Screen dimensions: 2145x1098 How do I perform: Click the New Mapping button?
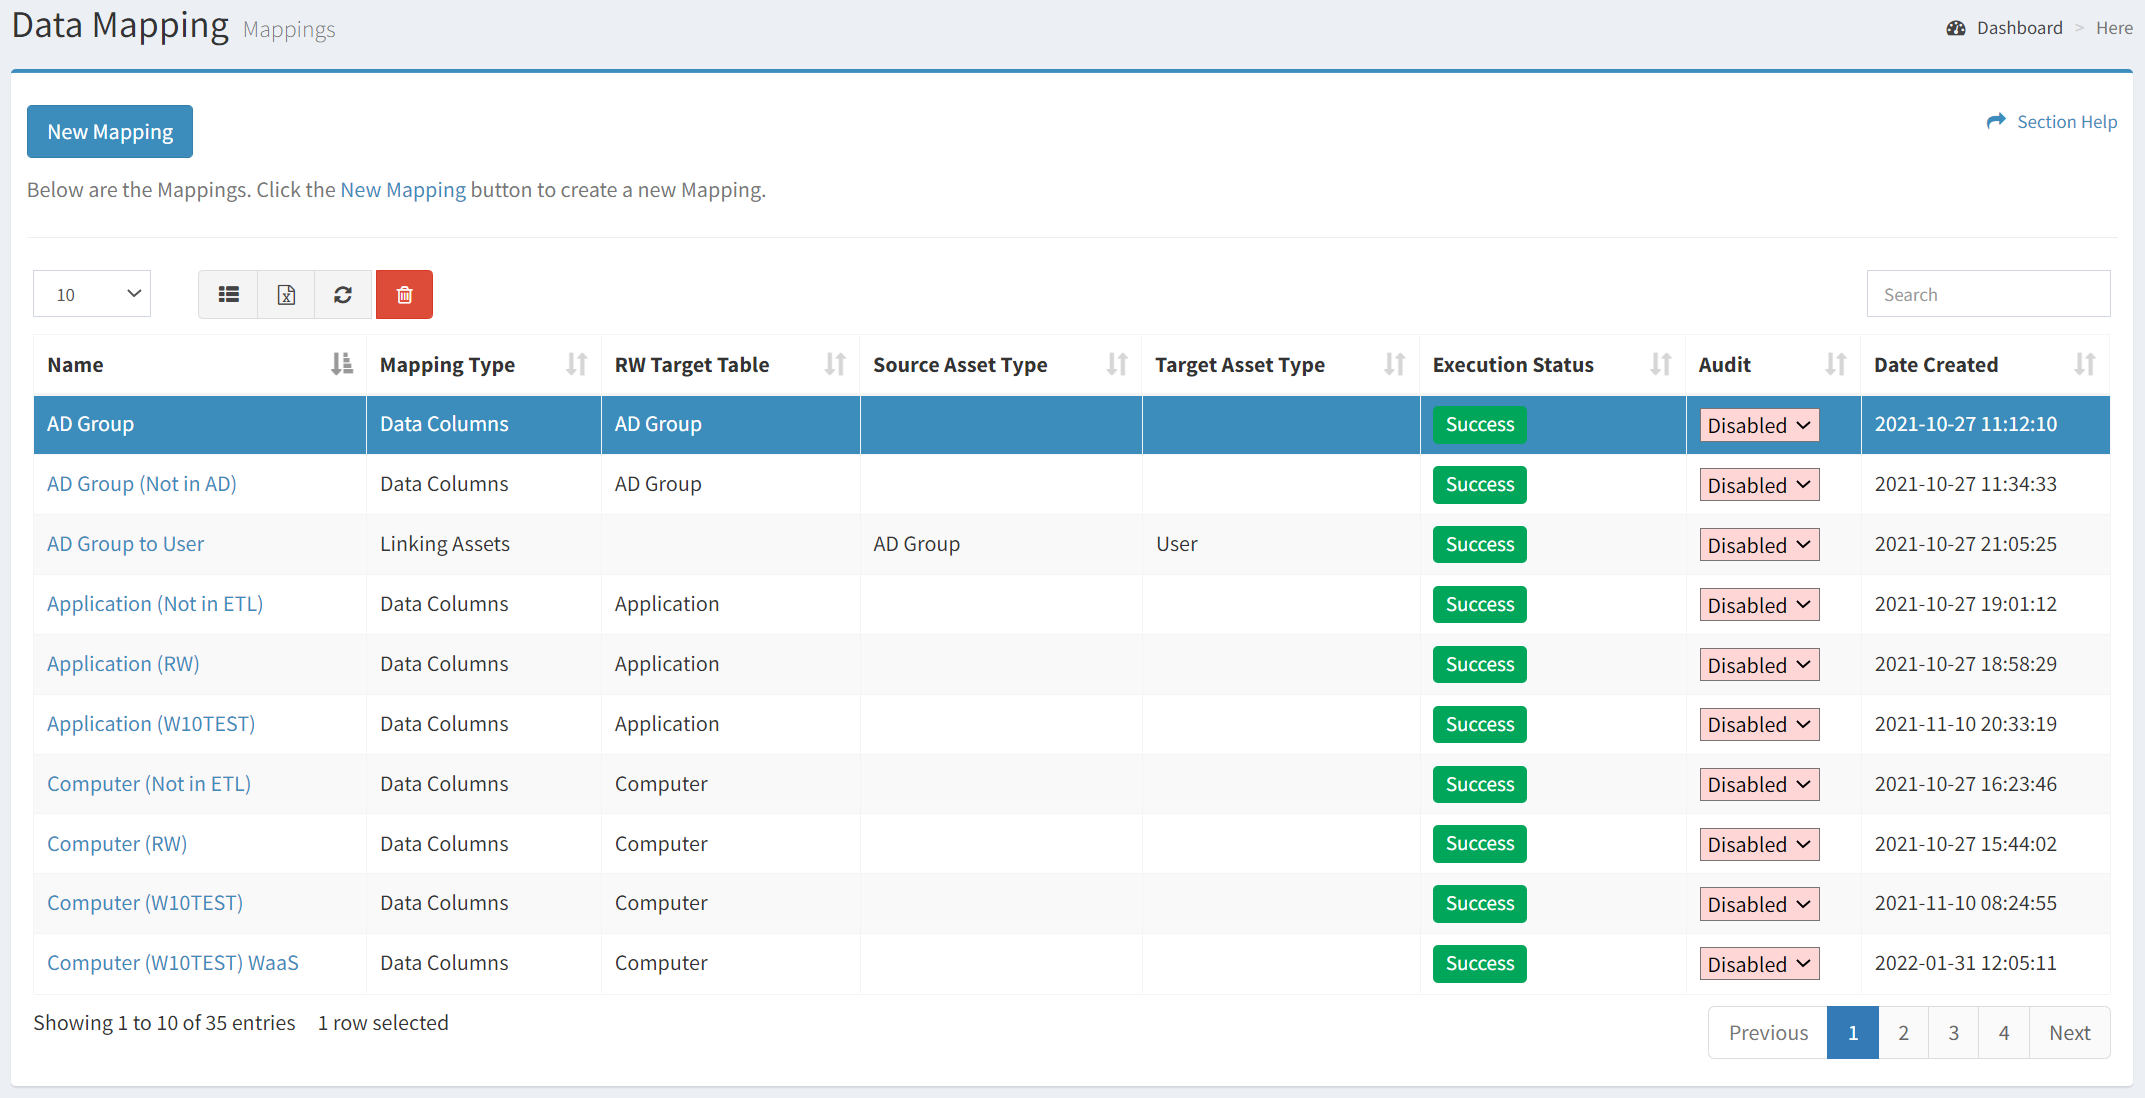coord(109,131)
